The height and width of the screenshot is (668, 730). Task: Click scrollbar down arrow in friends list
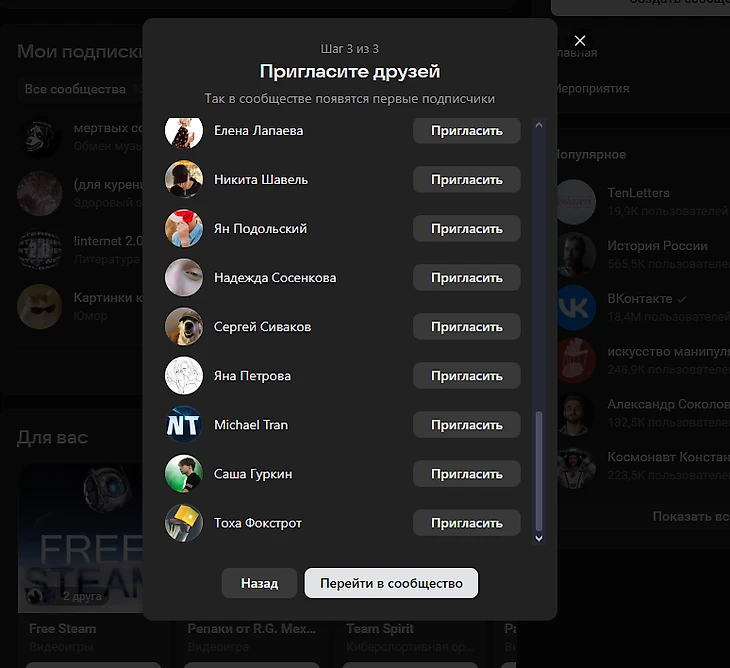click(x=539, y=539)
